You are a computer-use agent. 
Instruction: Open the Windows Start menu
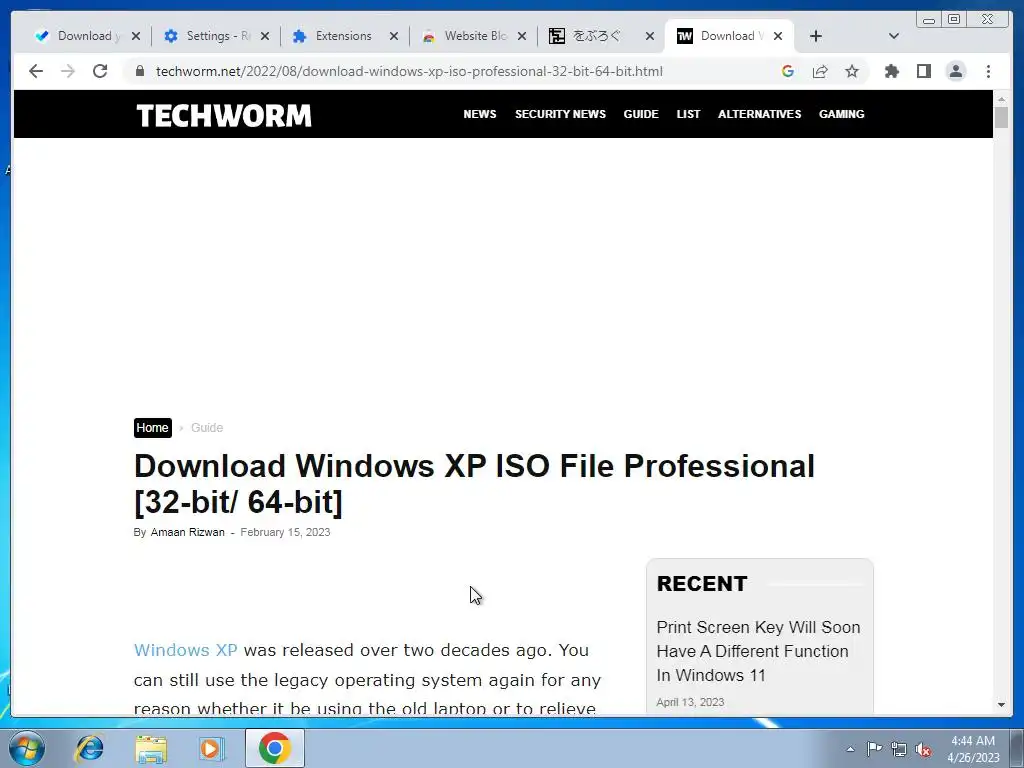pos(27,748)
